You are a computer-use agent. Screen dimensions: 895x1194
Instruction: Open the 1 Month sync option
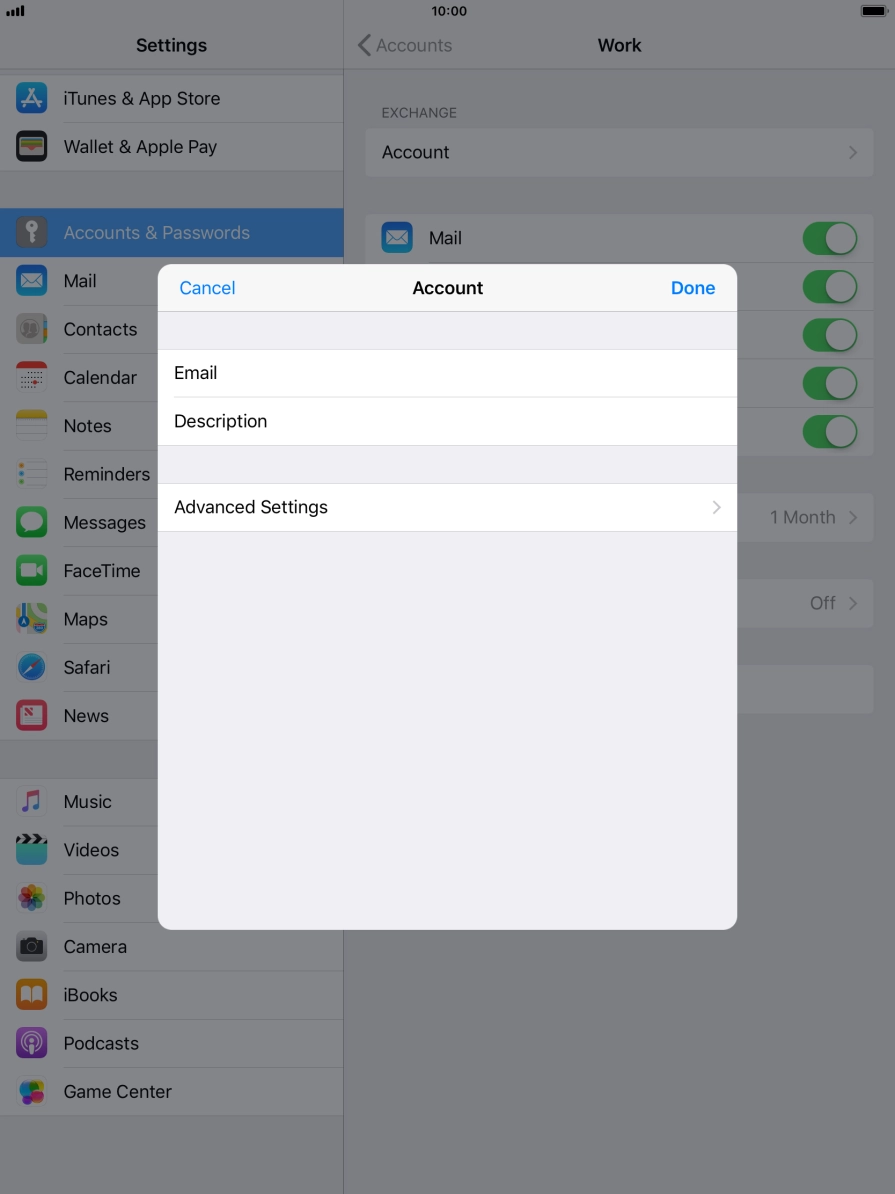click(805, 517)
